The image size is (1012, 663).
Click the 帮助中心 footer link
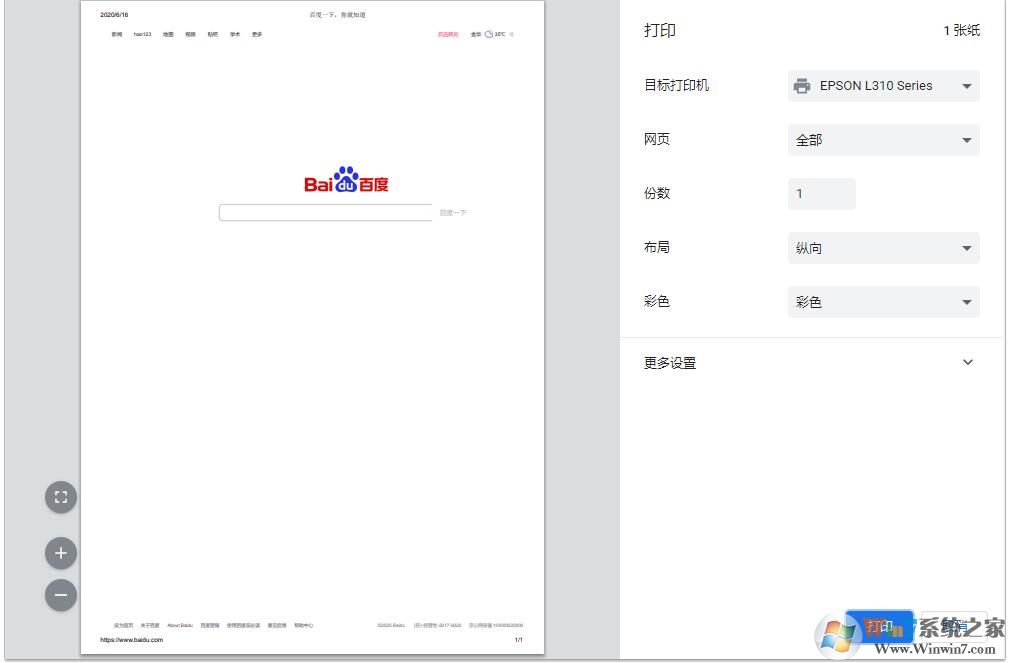[306, 624]
